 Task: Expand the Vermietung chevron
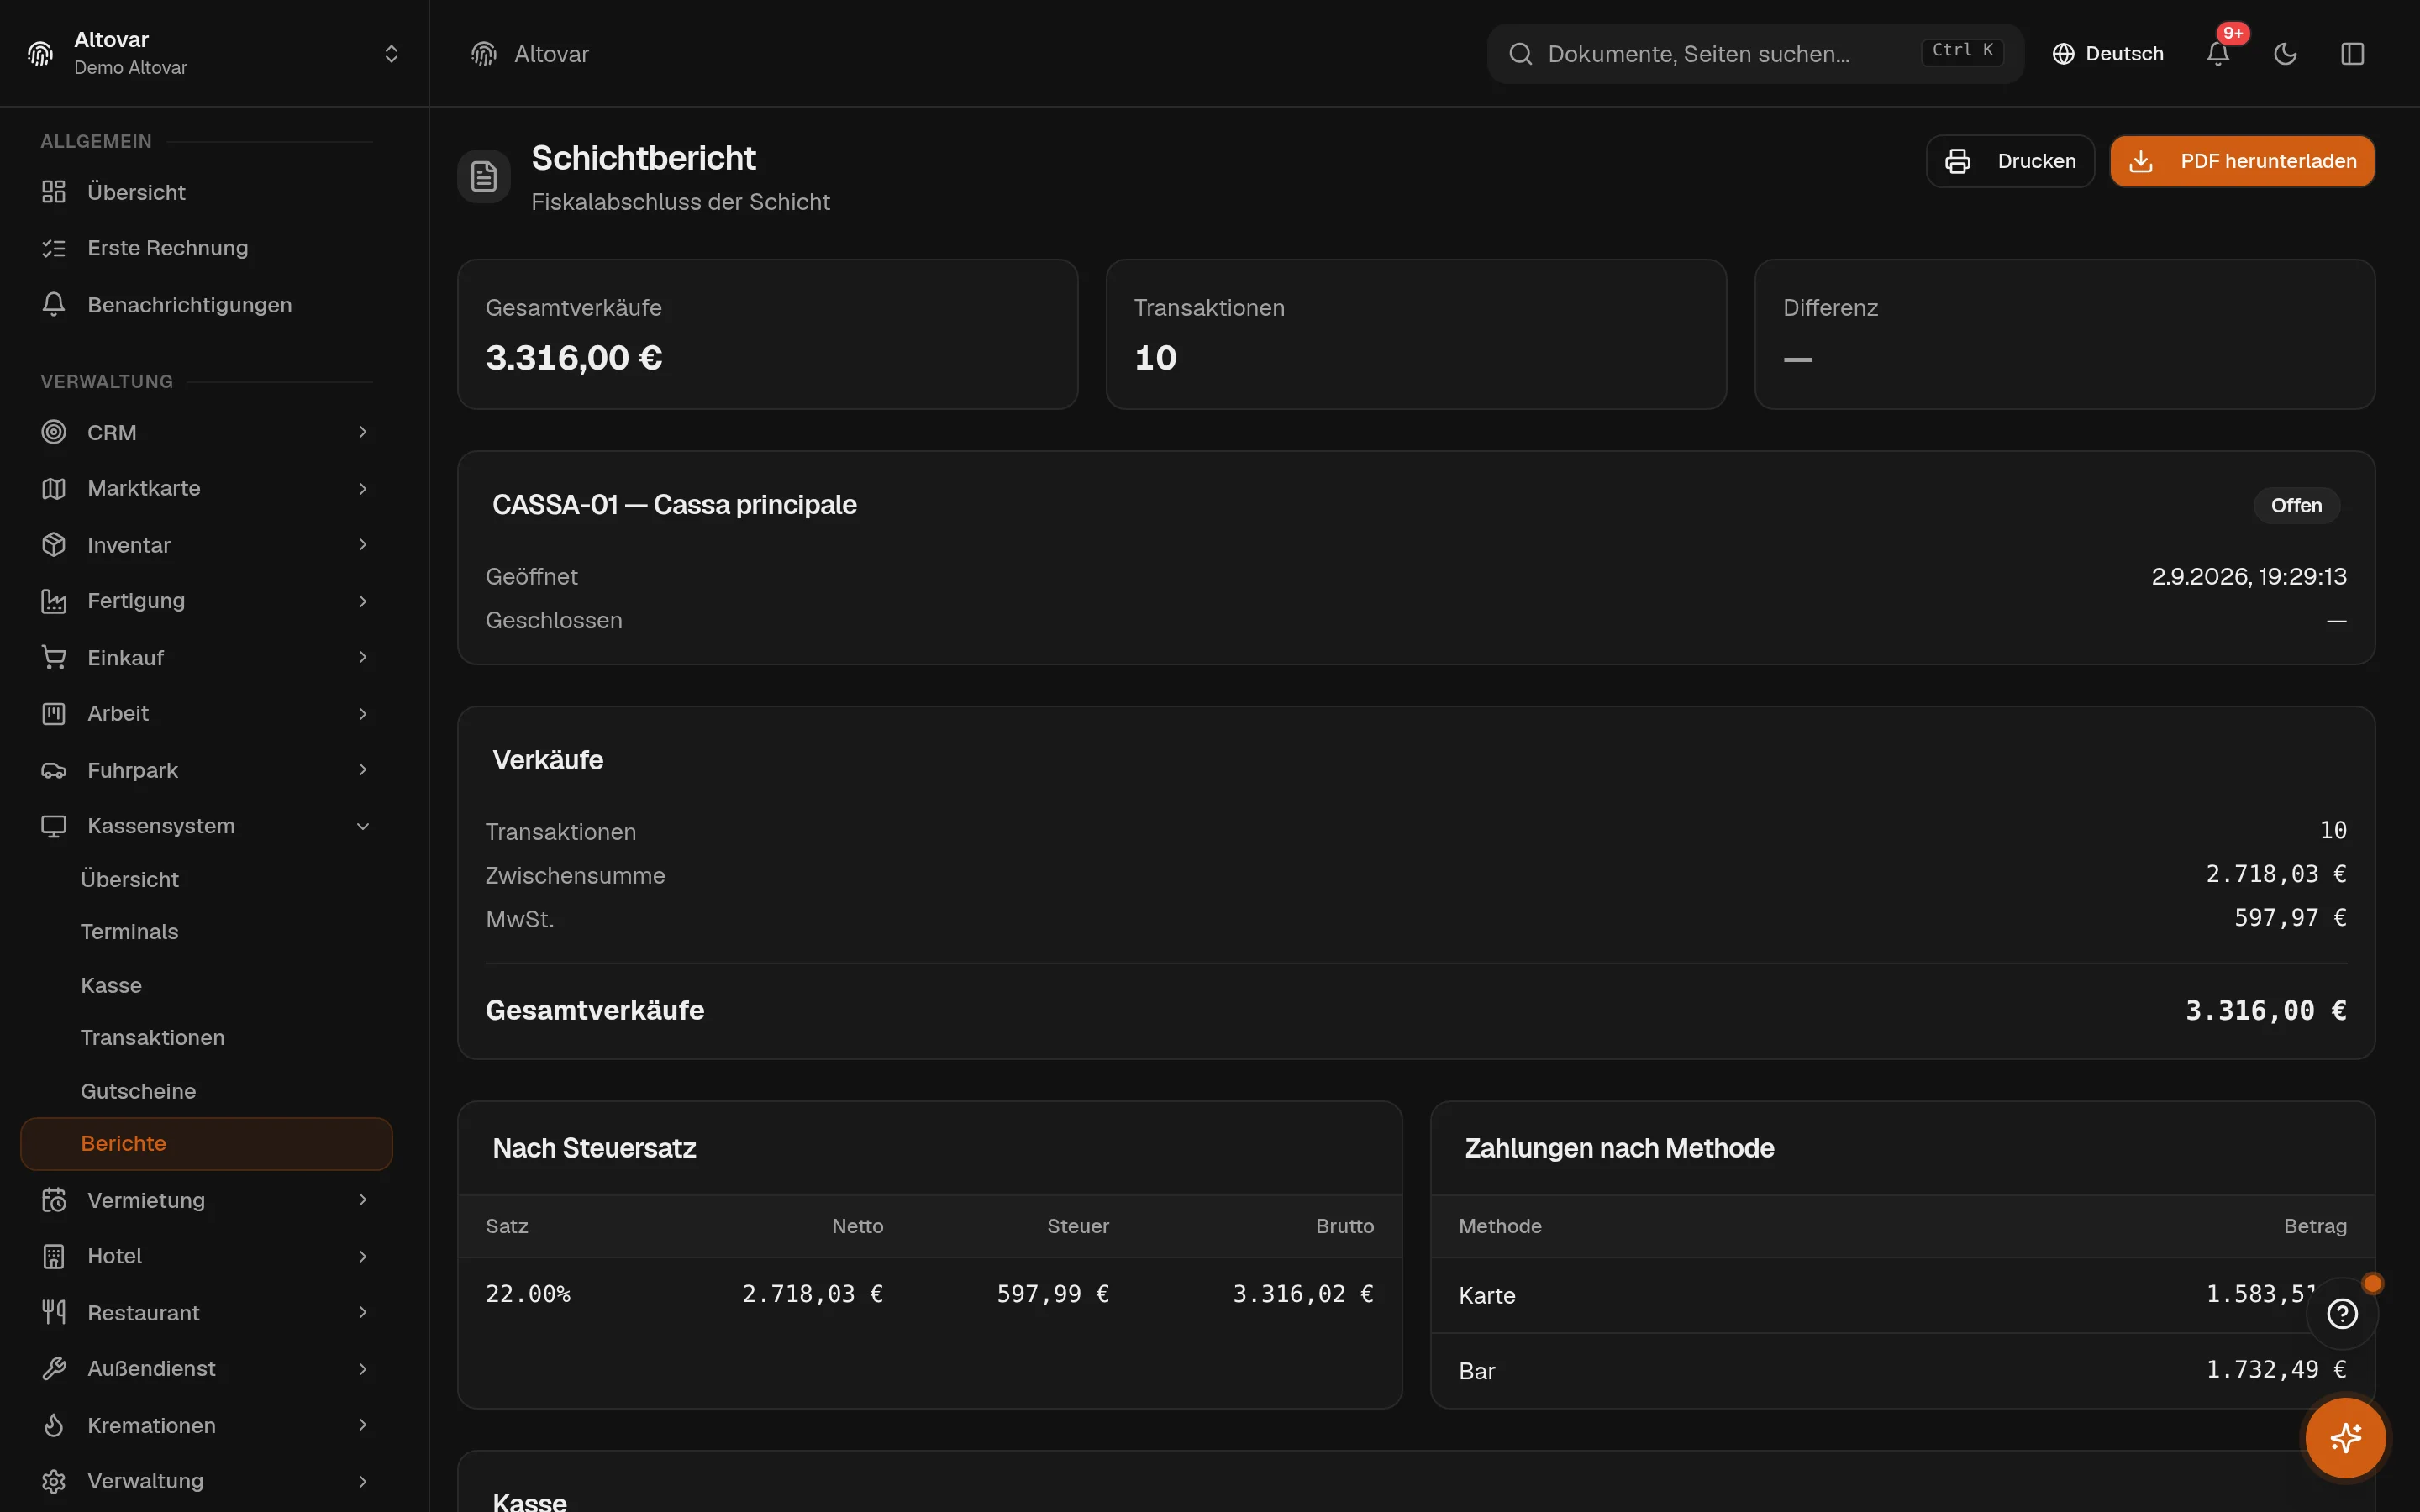pos(363,1200)
